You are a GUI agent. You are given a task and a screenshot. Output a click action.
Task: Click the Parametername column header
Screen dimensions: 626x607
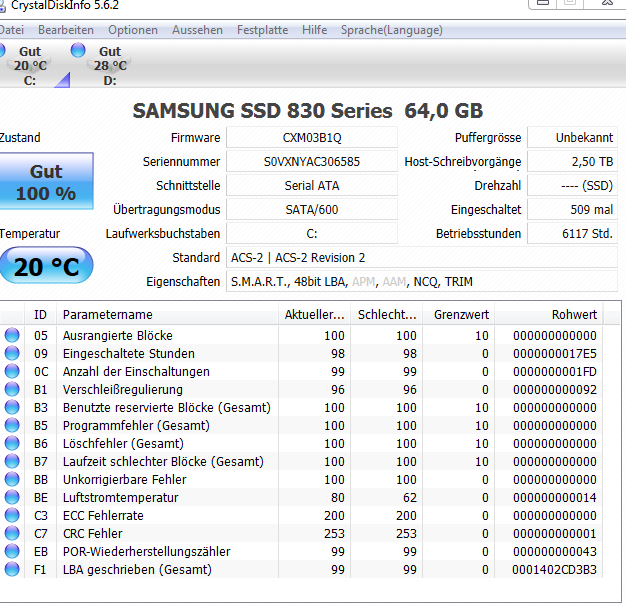coord(167,315)
